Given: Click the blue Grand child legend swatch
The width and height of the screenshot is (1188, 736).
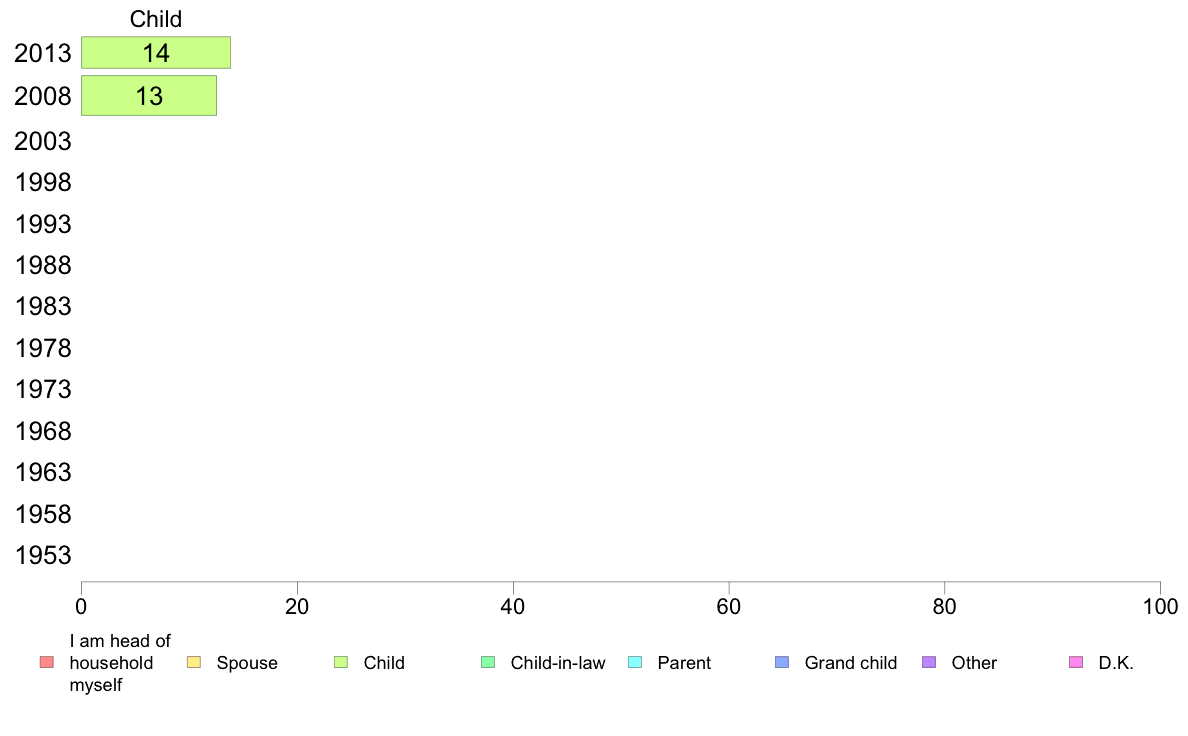Looking at the screenshot, I should 782,662.
